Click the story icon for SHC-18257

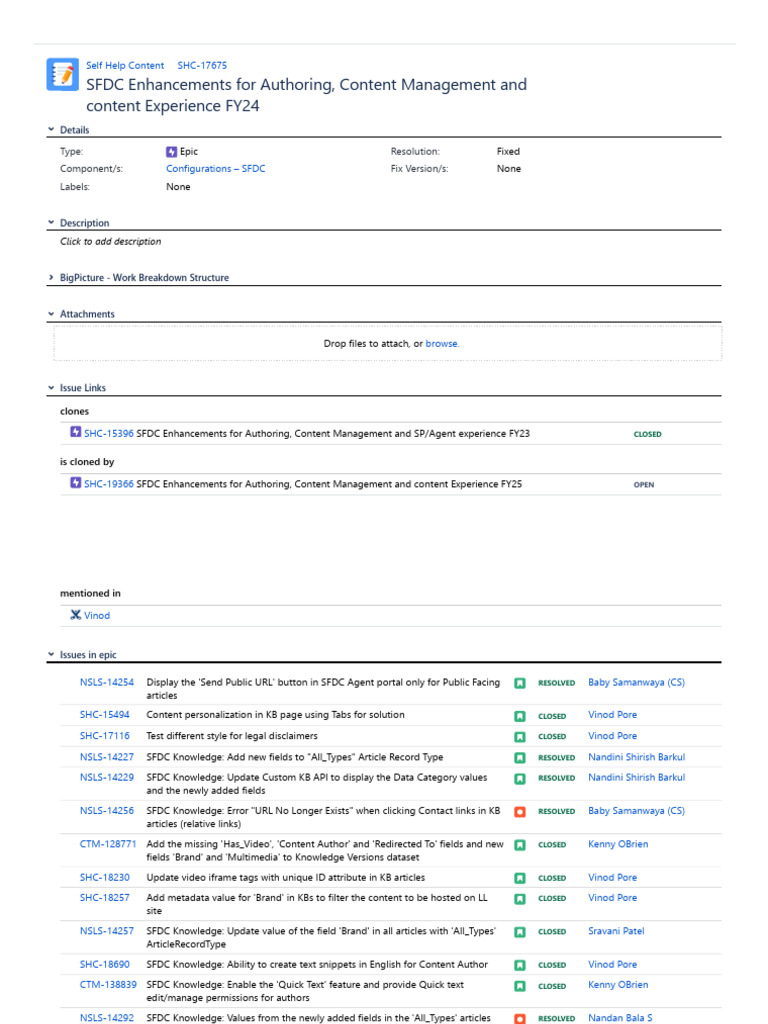pos(520,899)
